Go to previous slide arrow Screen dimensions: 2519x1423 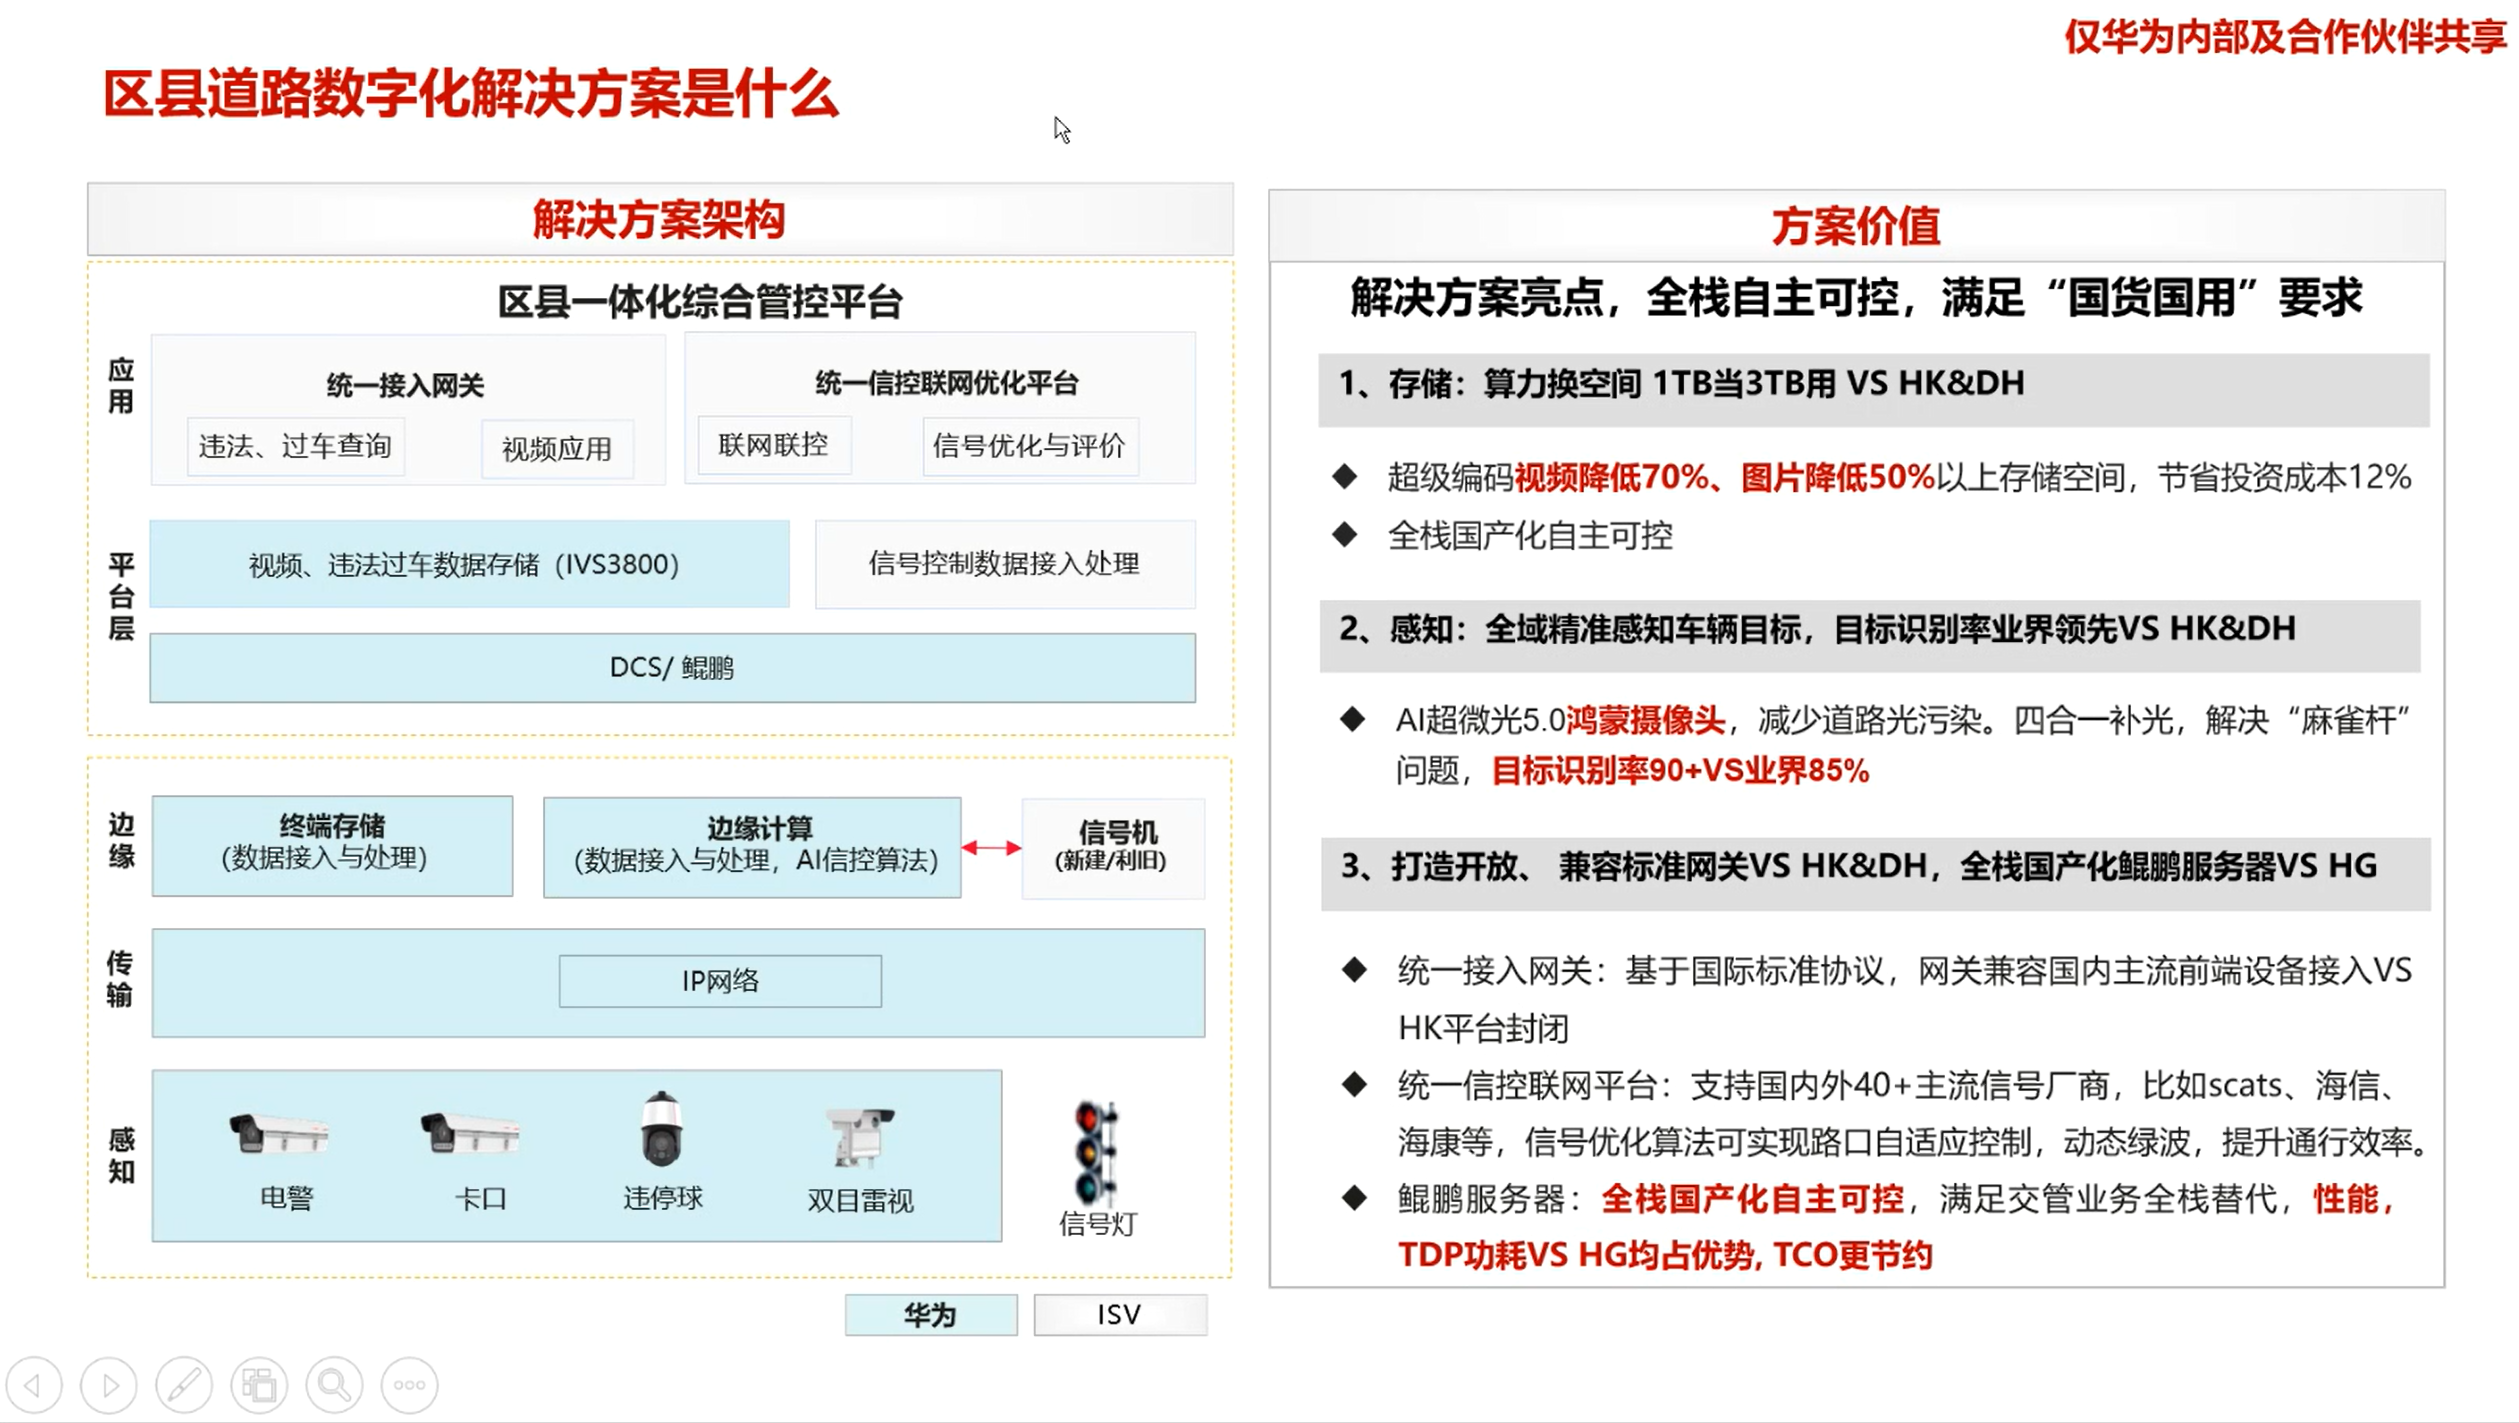click(34, 1385)
